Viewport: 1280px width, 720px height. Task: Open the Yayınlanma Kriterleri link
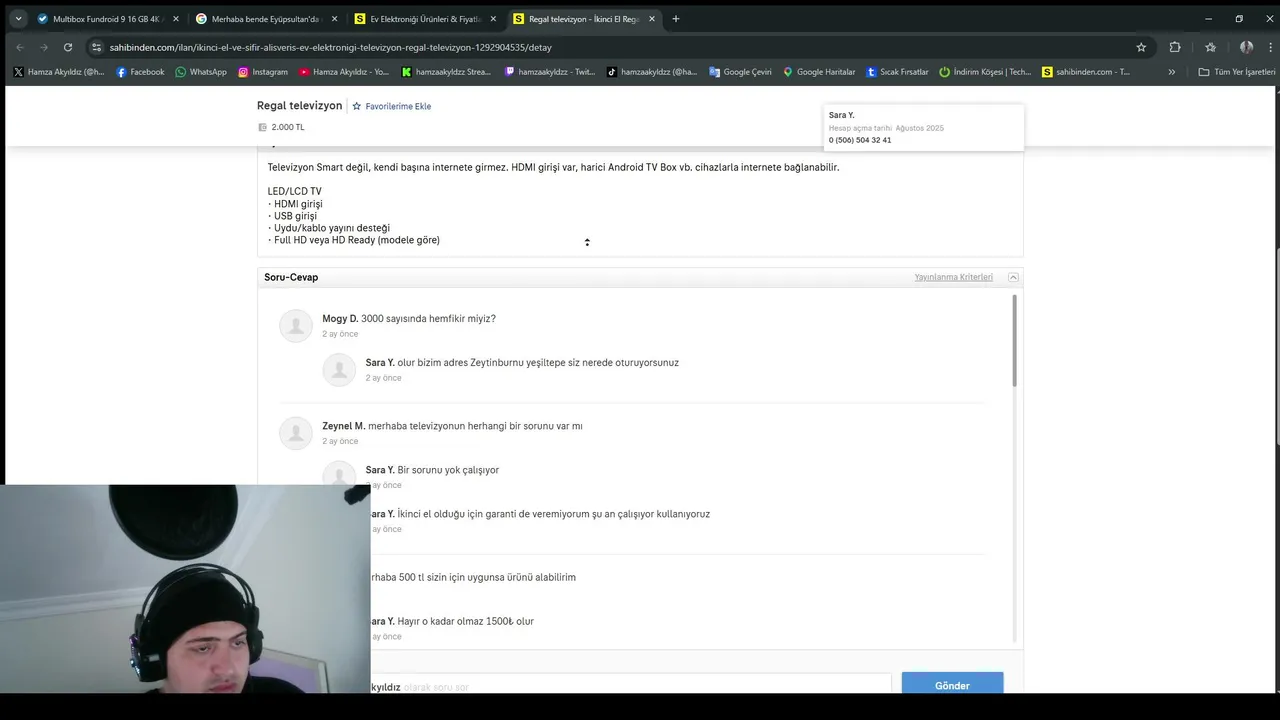pos(953,277)
